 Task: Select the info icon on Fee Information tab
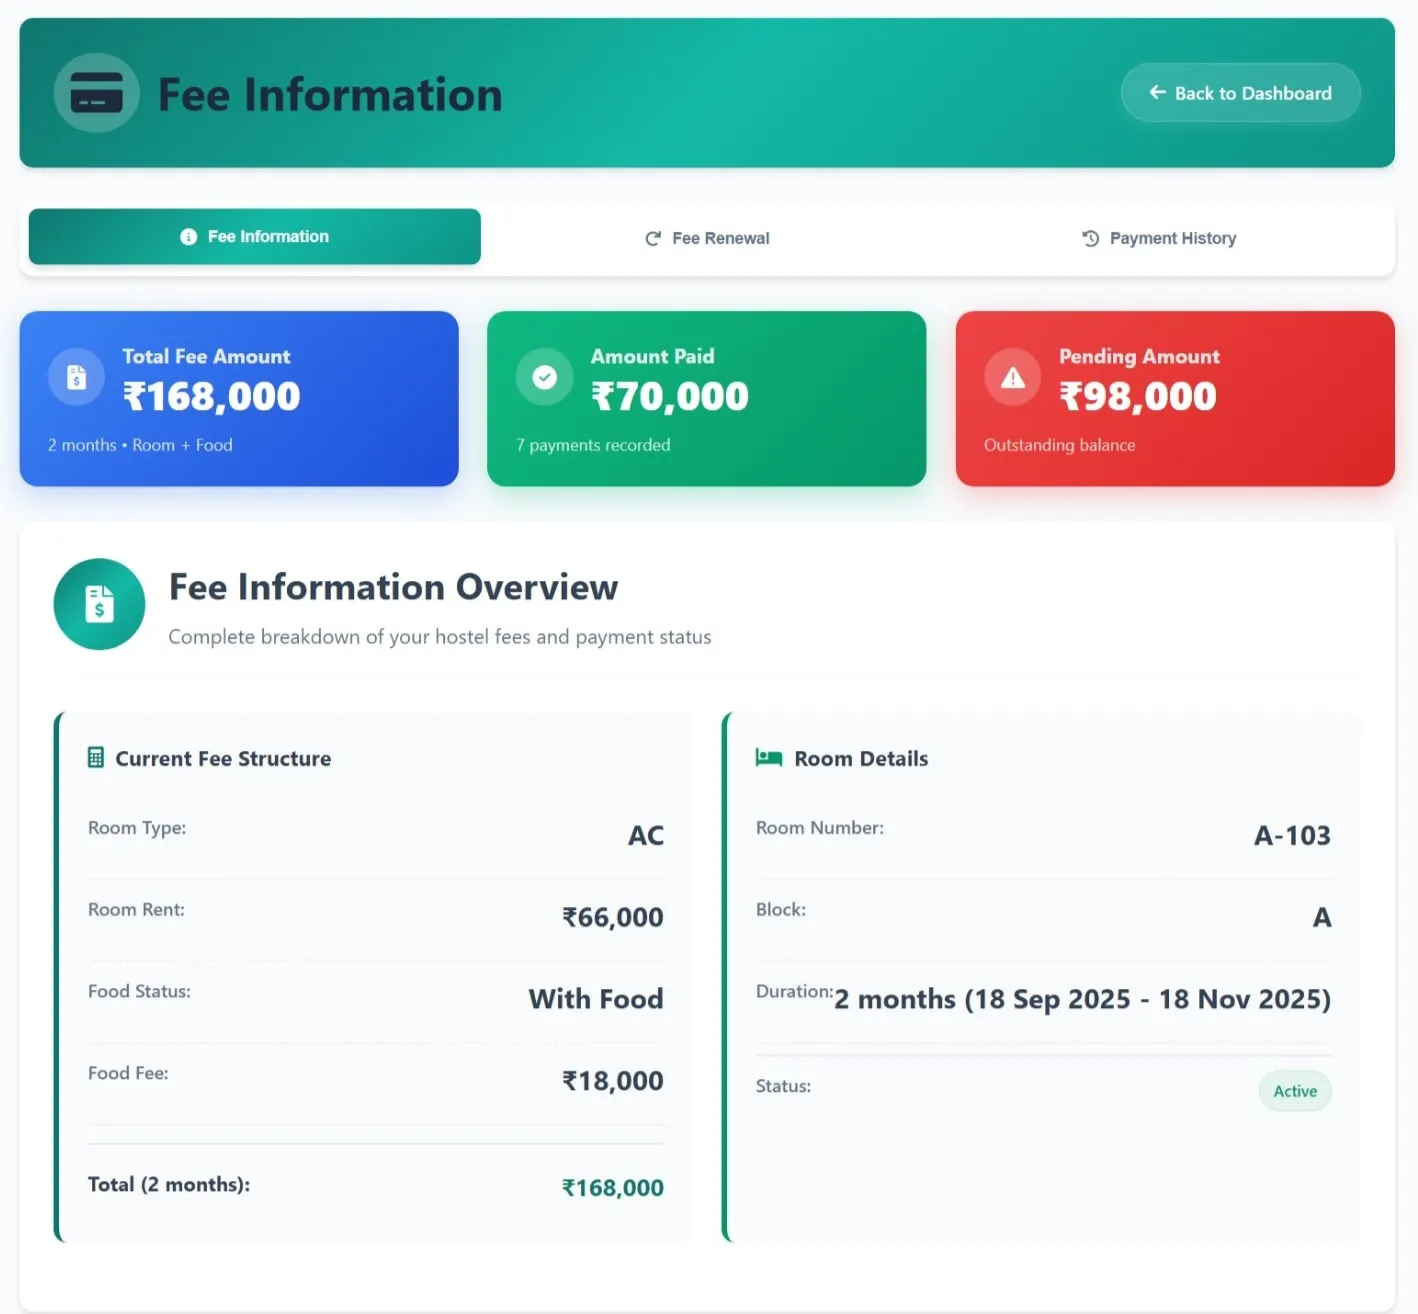(187, 237)
